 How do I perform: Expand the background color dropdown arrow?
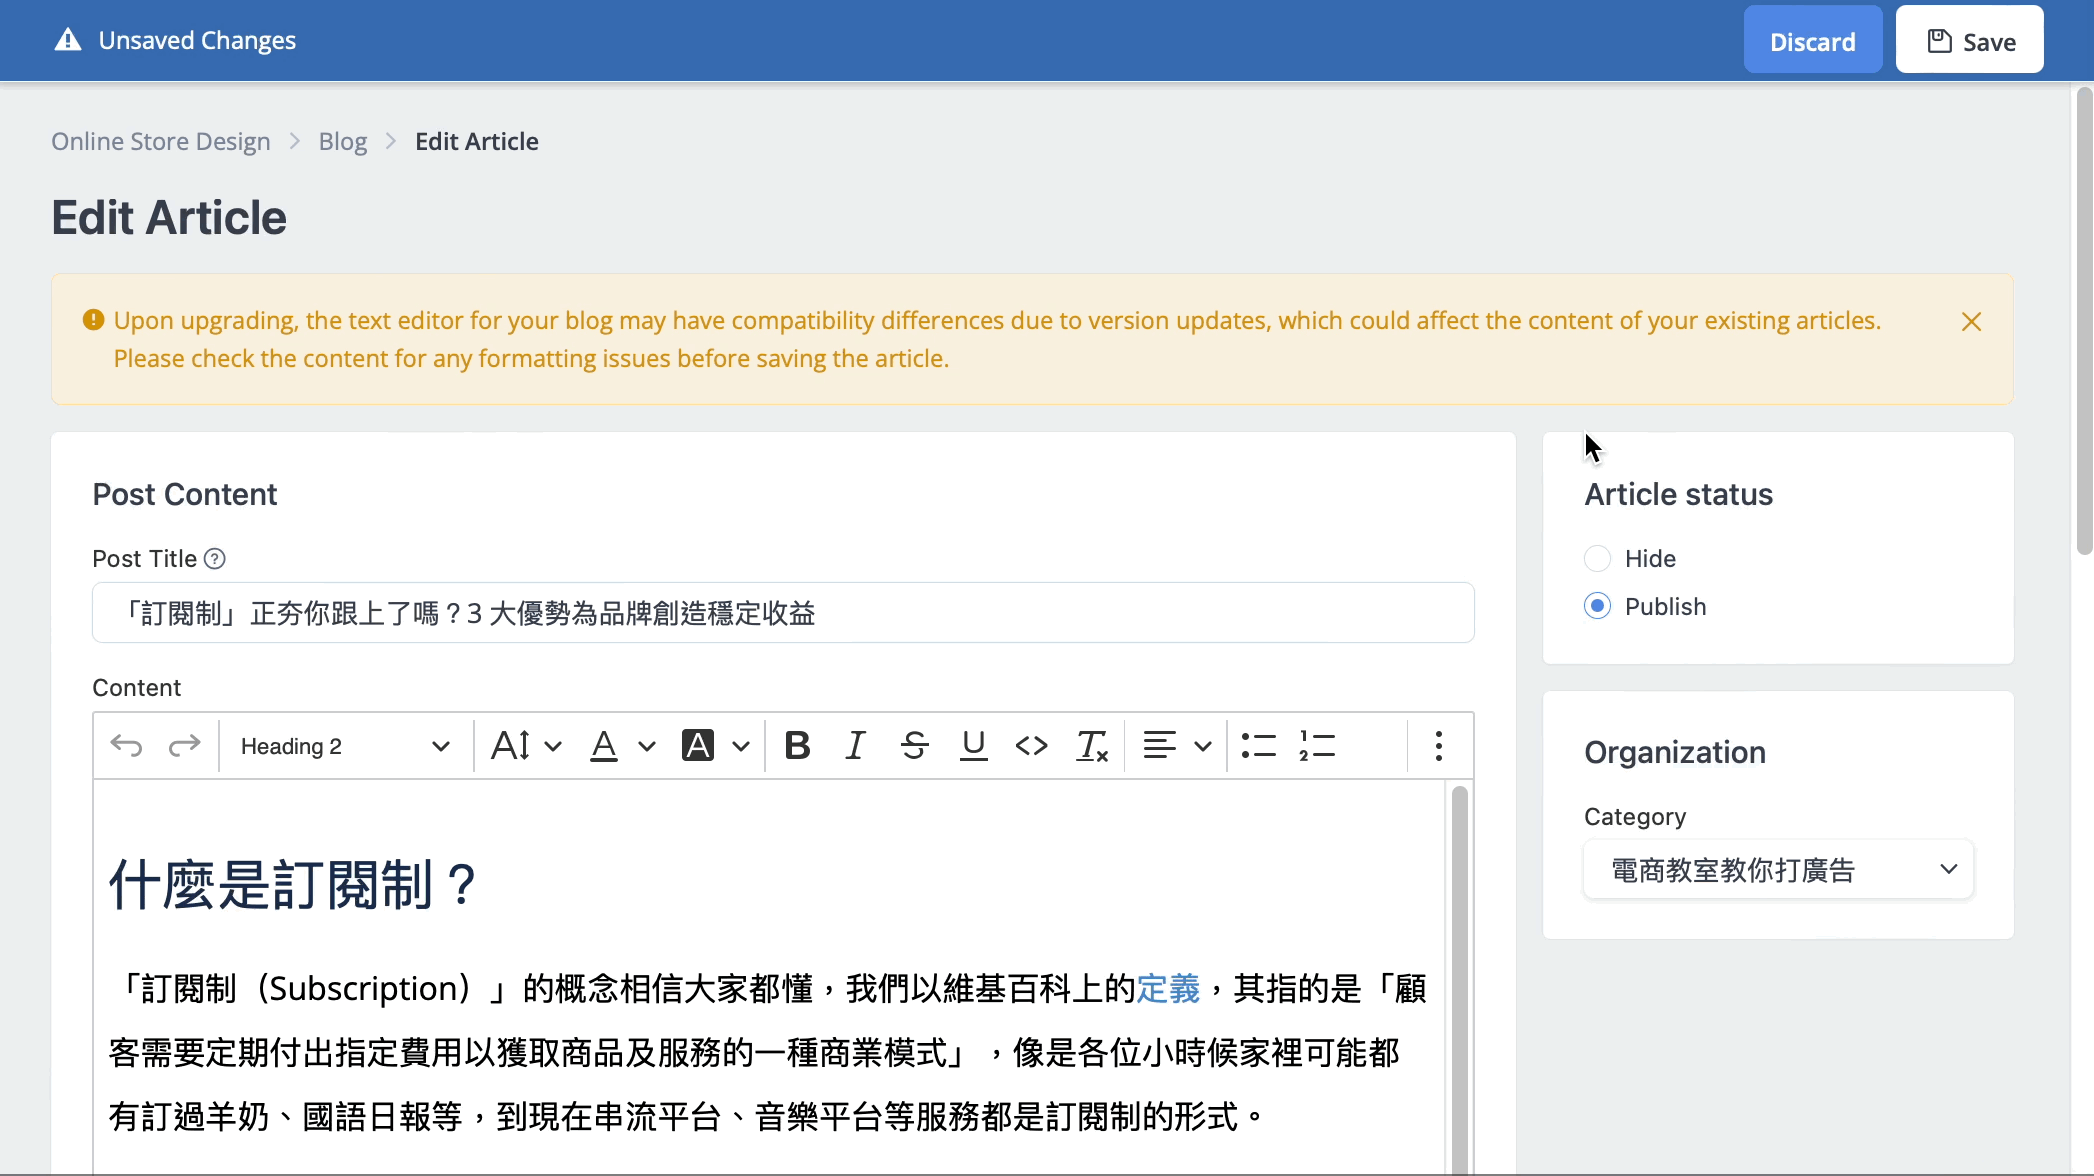point(741,747)
